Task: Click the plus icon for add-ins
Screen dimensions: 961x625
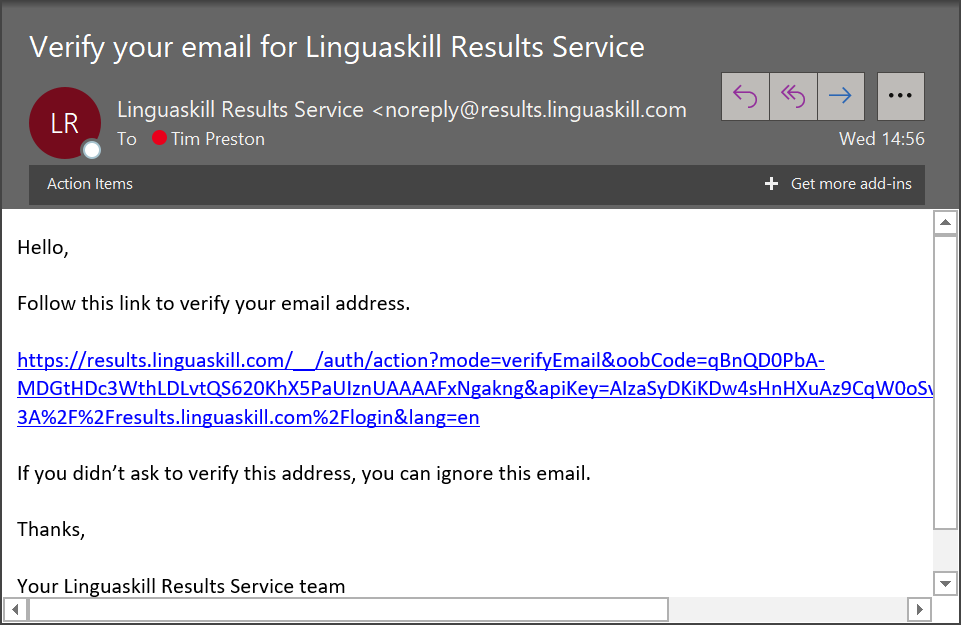Action: tap(772, 184)
